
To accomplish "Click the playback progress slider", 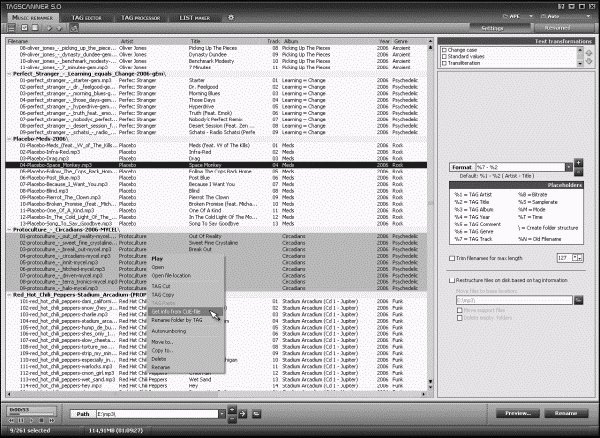I will coord(31,414).
